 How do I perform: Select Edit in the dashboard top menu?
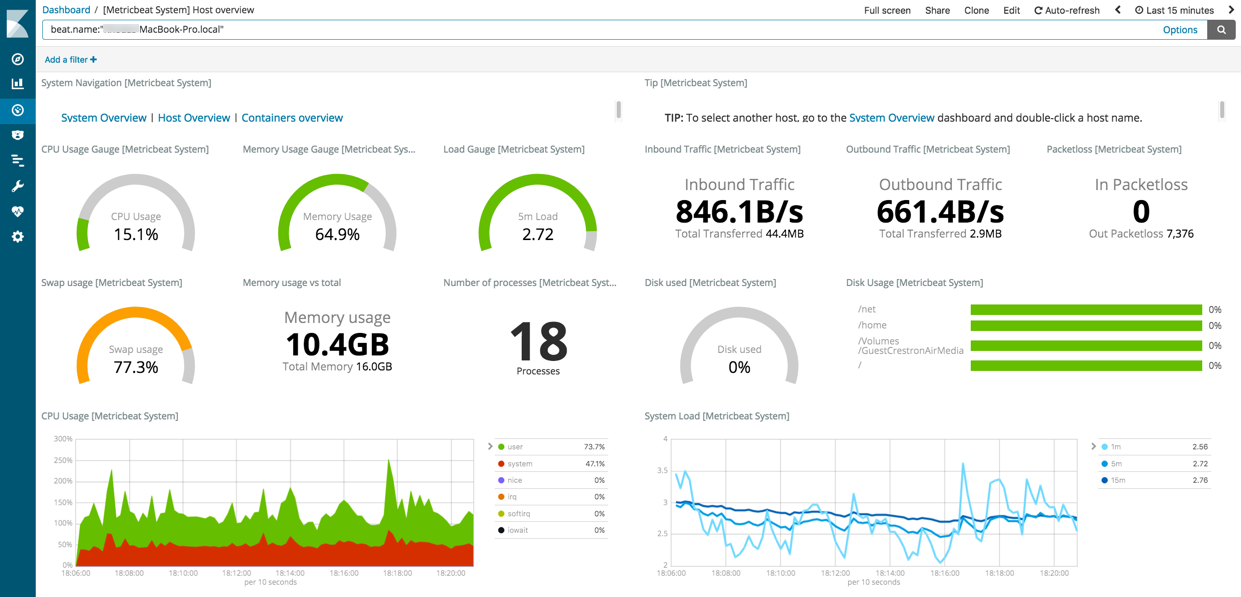[x=1011, y=10]
